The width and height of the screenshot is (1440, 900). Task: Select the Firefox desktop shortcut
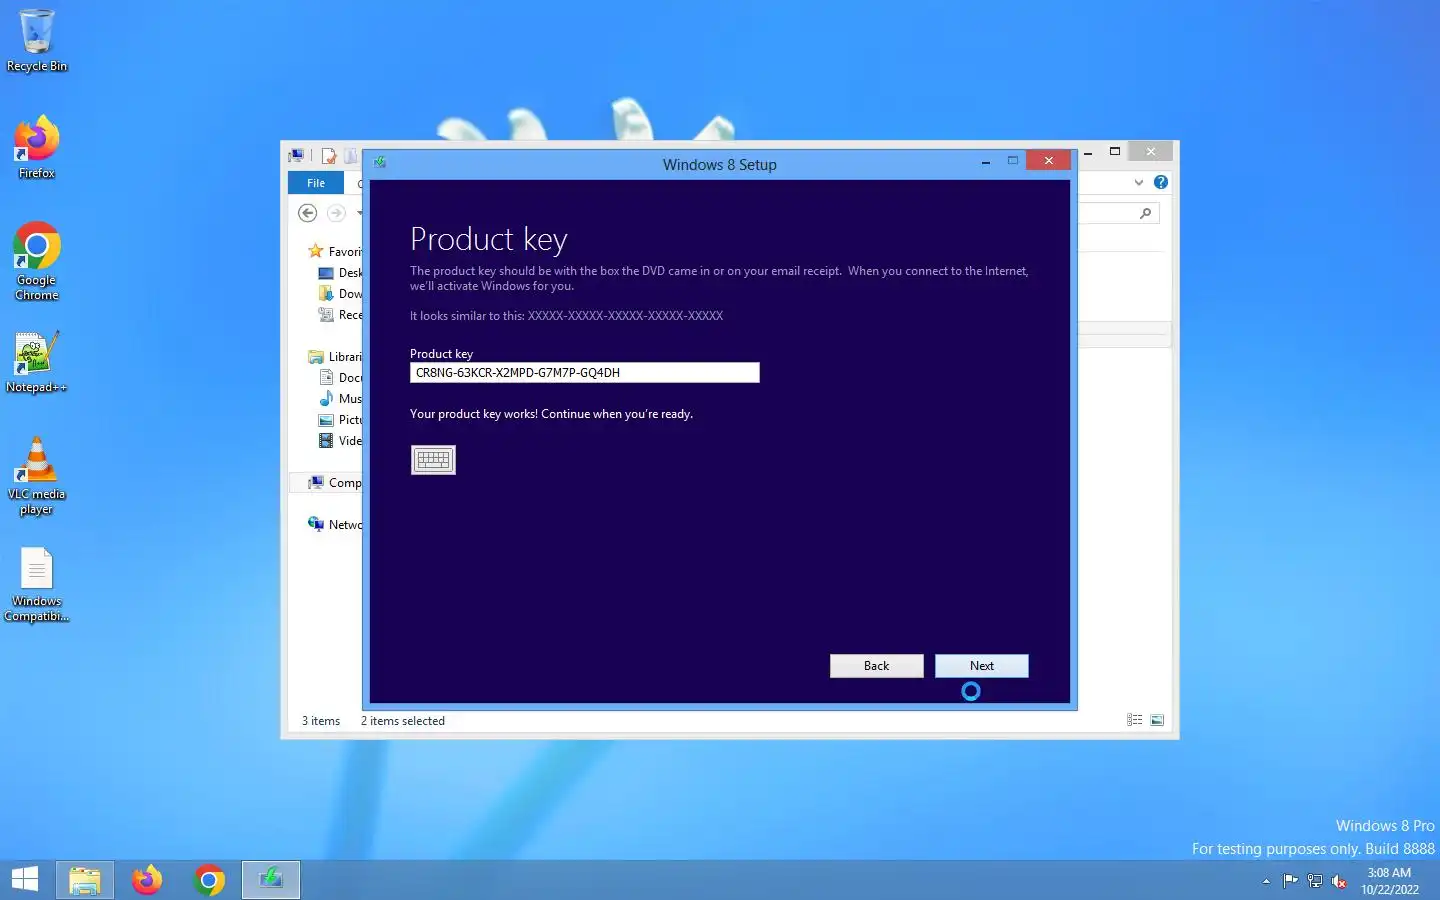pos(37,147)
